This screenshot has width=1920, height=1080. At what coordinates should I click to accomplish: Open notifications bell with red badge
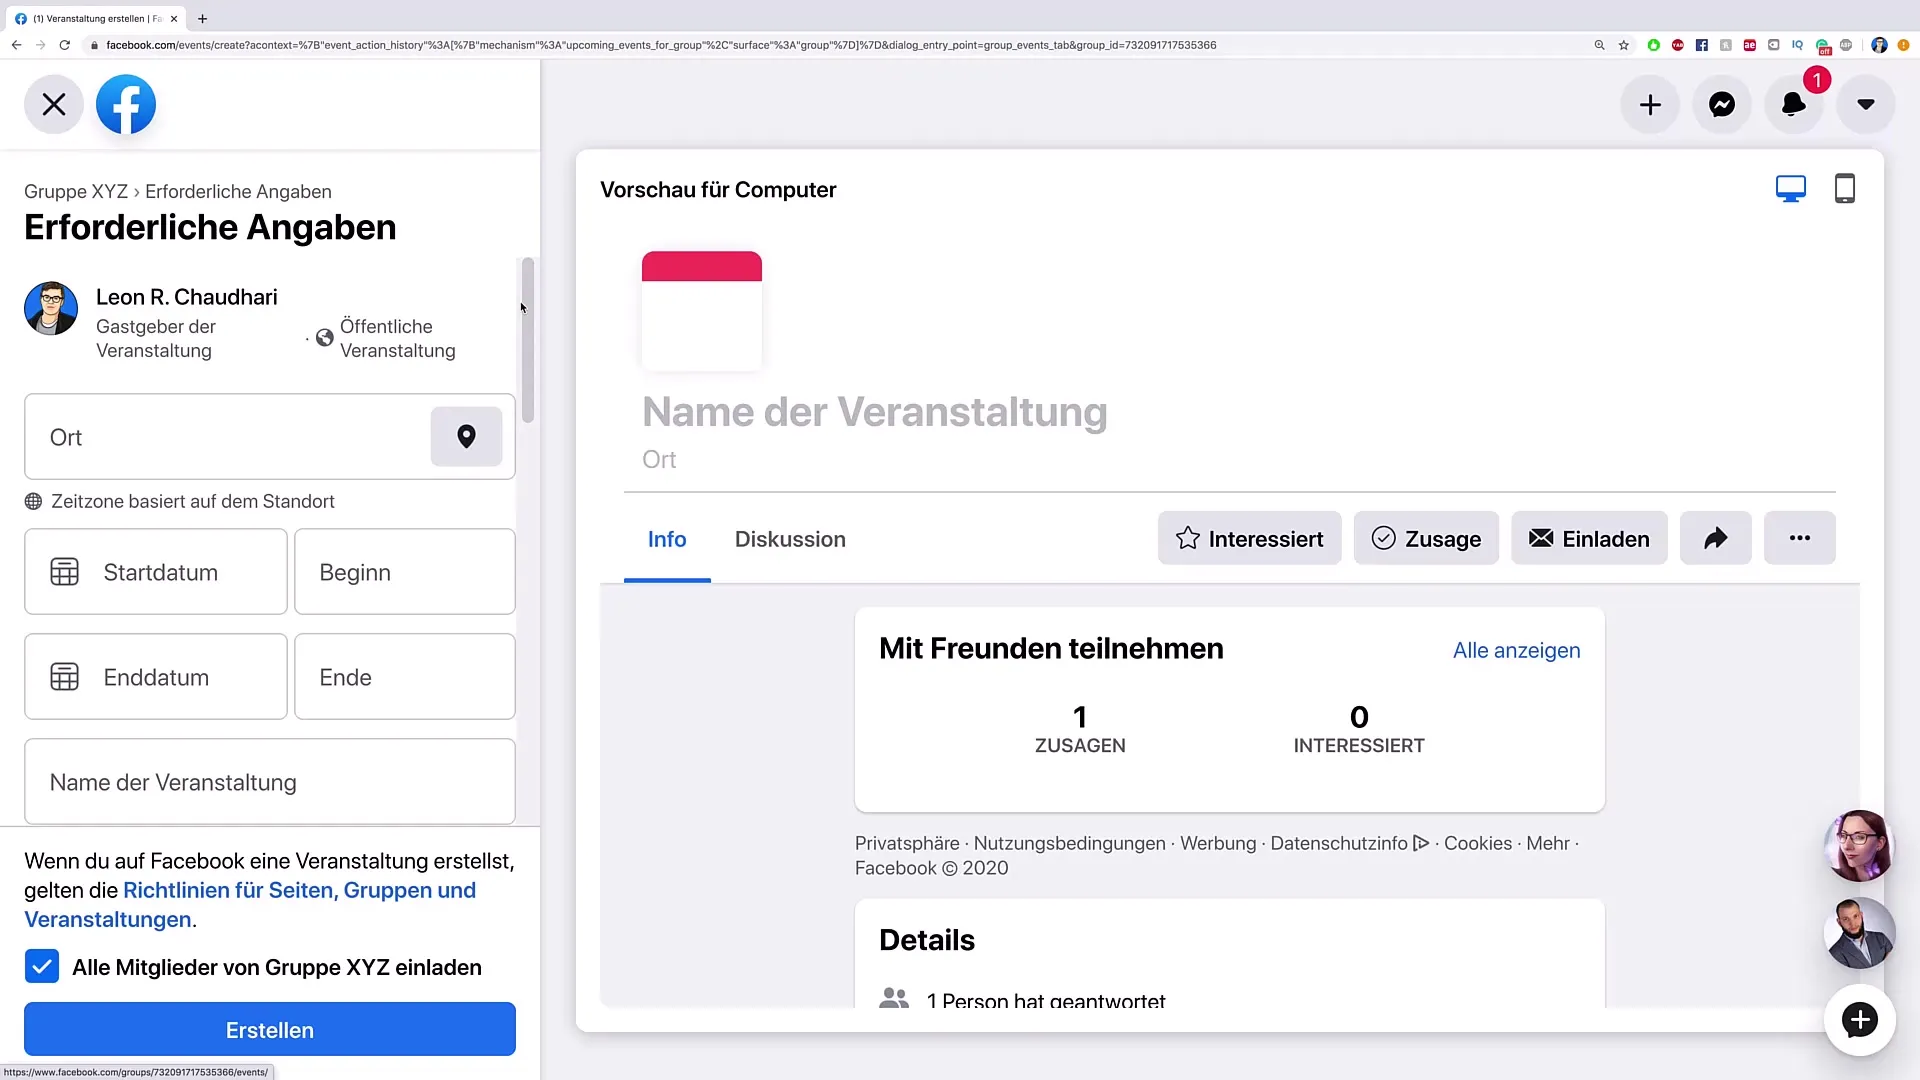pos(1793,105)
